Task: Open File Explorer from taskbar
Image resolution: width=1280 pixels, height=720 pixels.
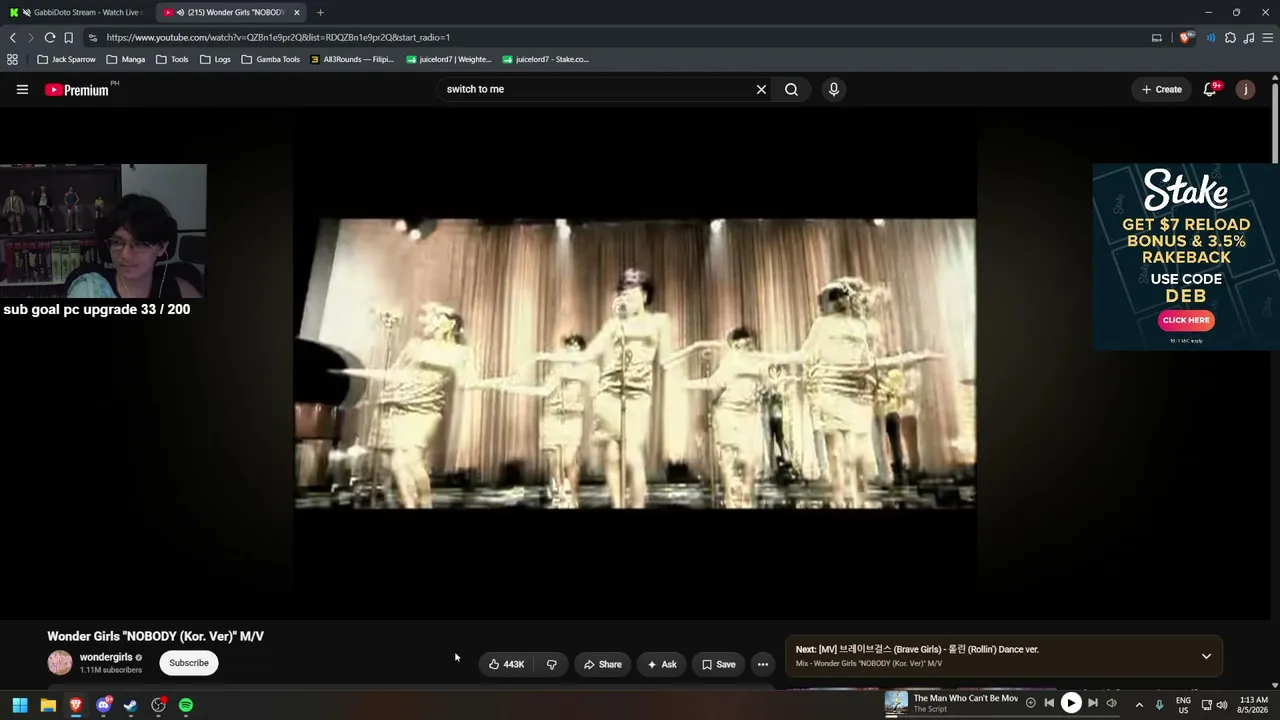Action: tap(48, 705)
